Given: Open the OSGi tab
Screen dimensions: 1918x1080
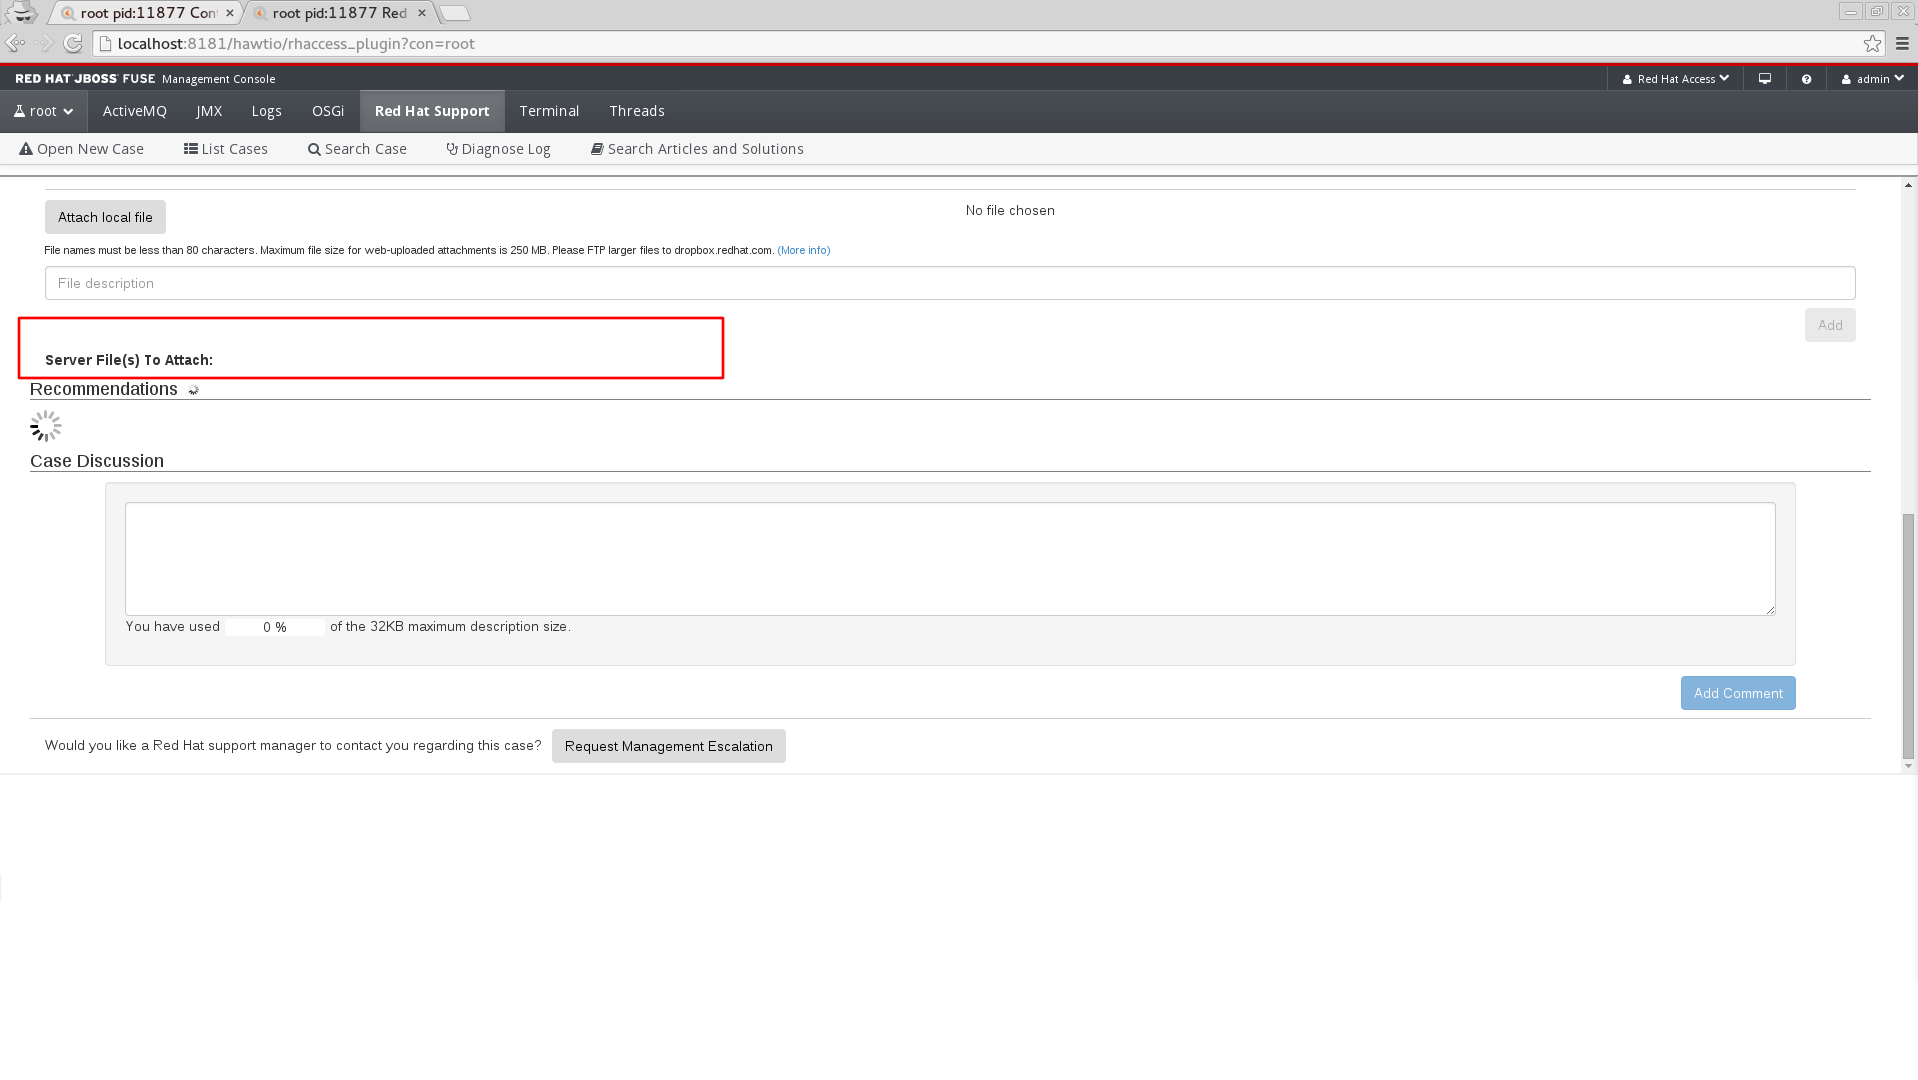Looking at the screenshot, I should [328, 111].
